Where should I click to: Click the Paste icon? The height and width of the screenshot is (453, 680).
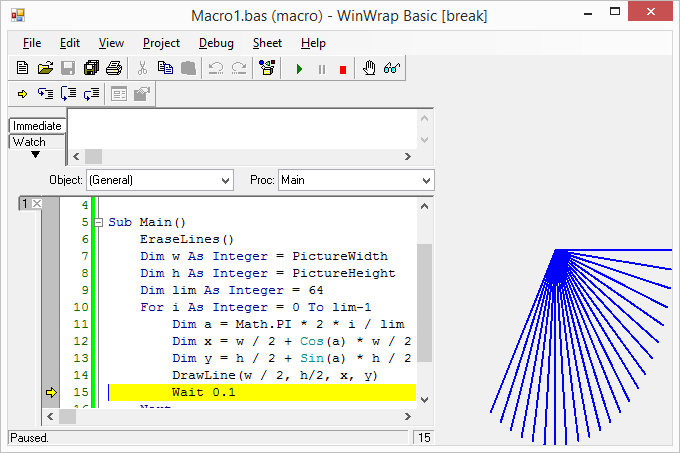click(x=188, y=68)
